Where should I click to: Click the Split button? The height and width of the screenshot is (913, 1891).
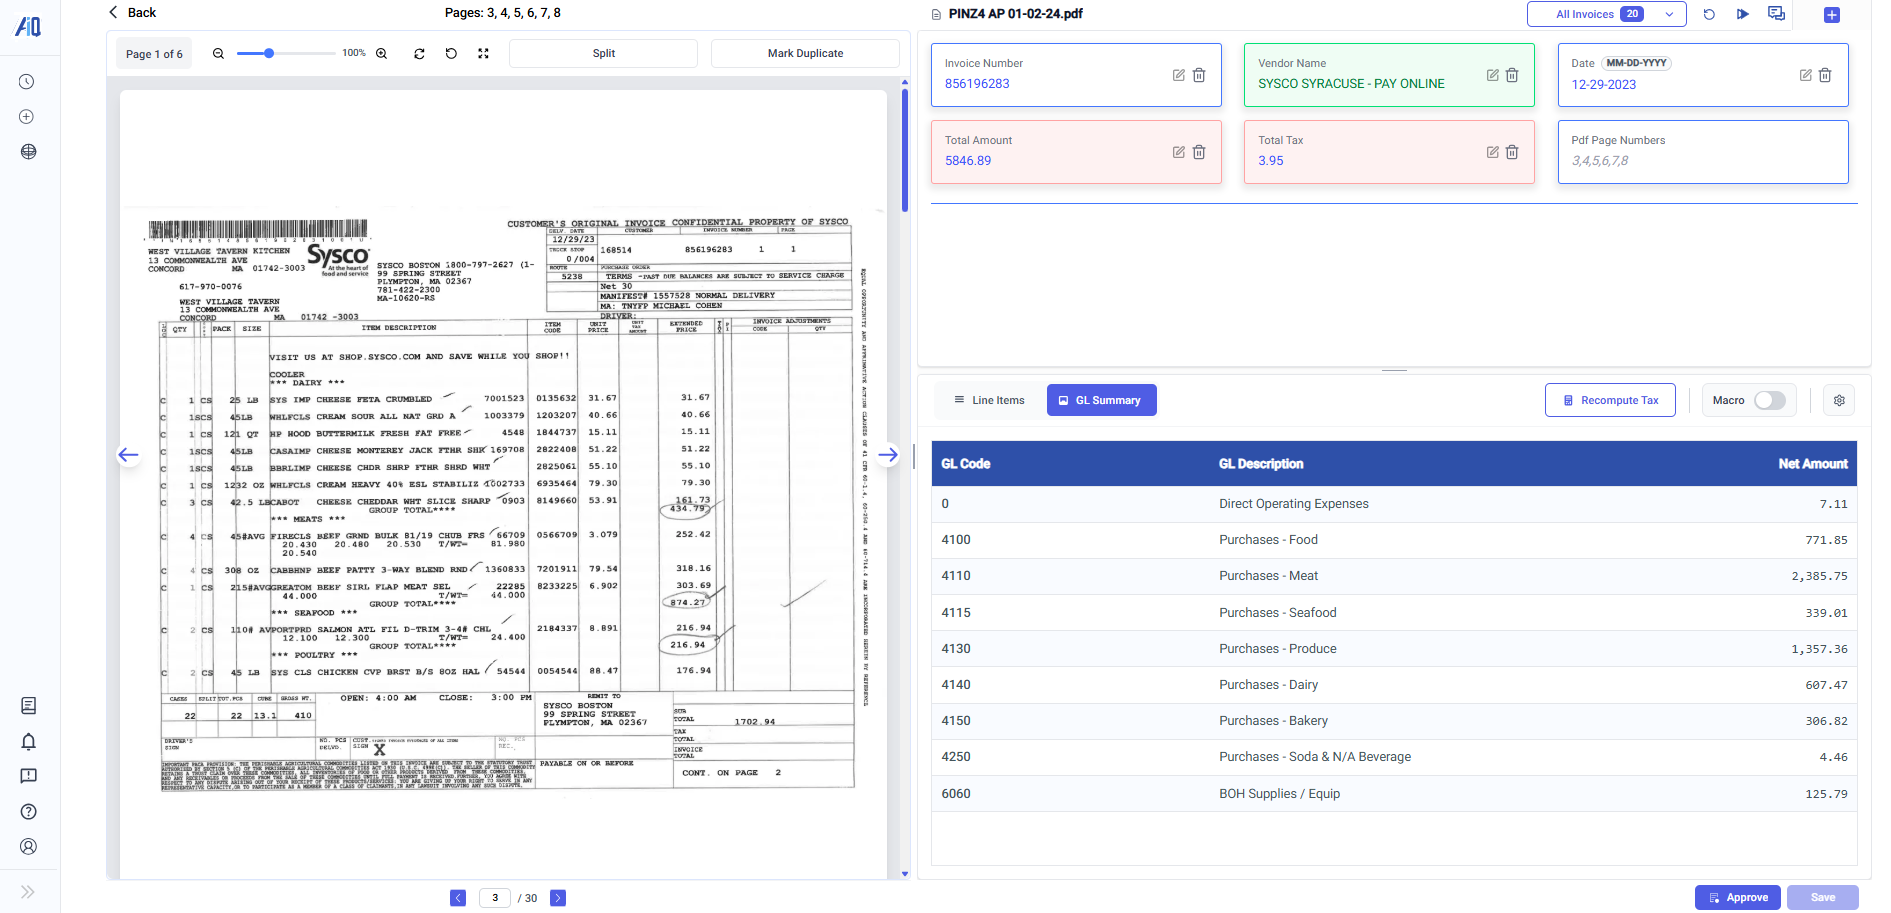[x=603, y=54]
